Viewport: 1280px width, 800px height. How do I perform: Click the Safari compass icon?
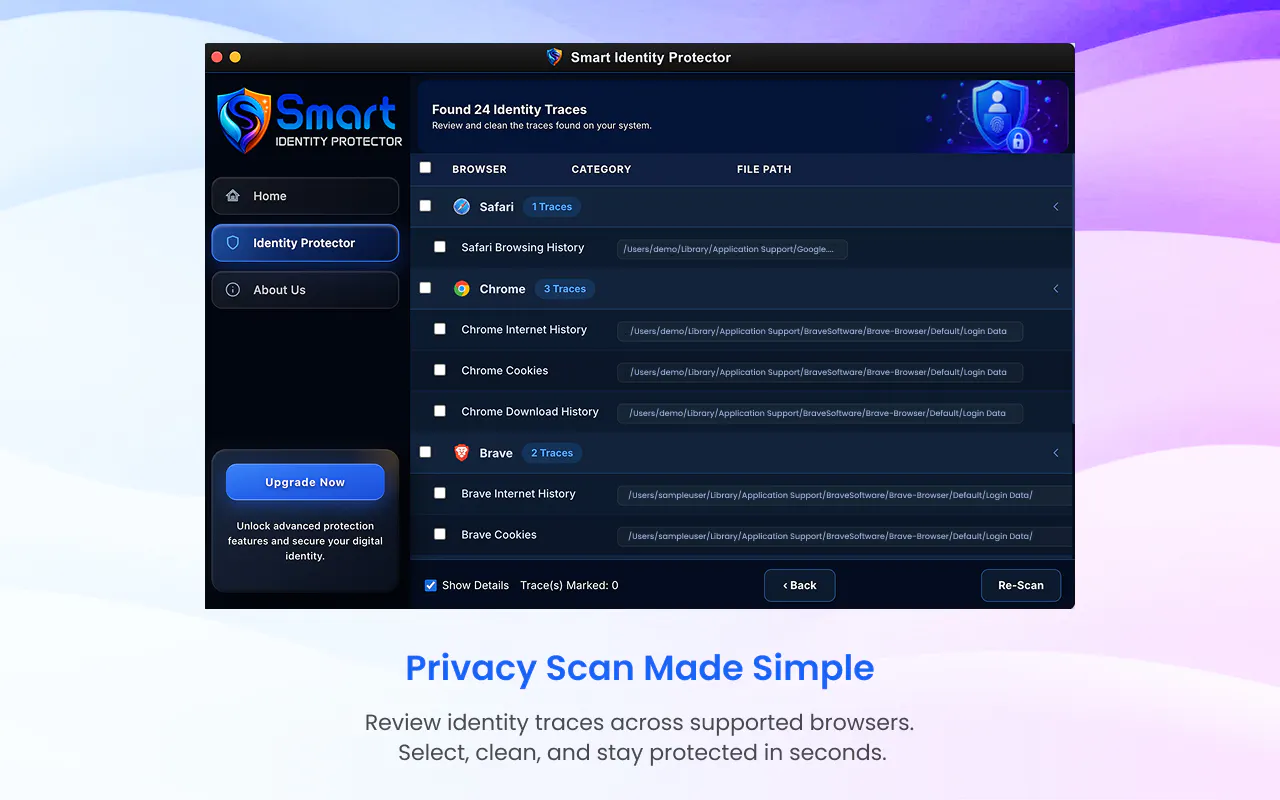click(461, 207)
